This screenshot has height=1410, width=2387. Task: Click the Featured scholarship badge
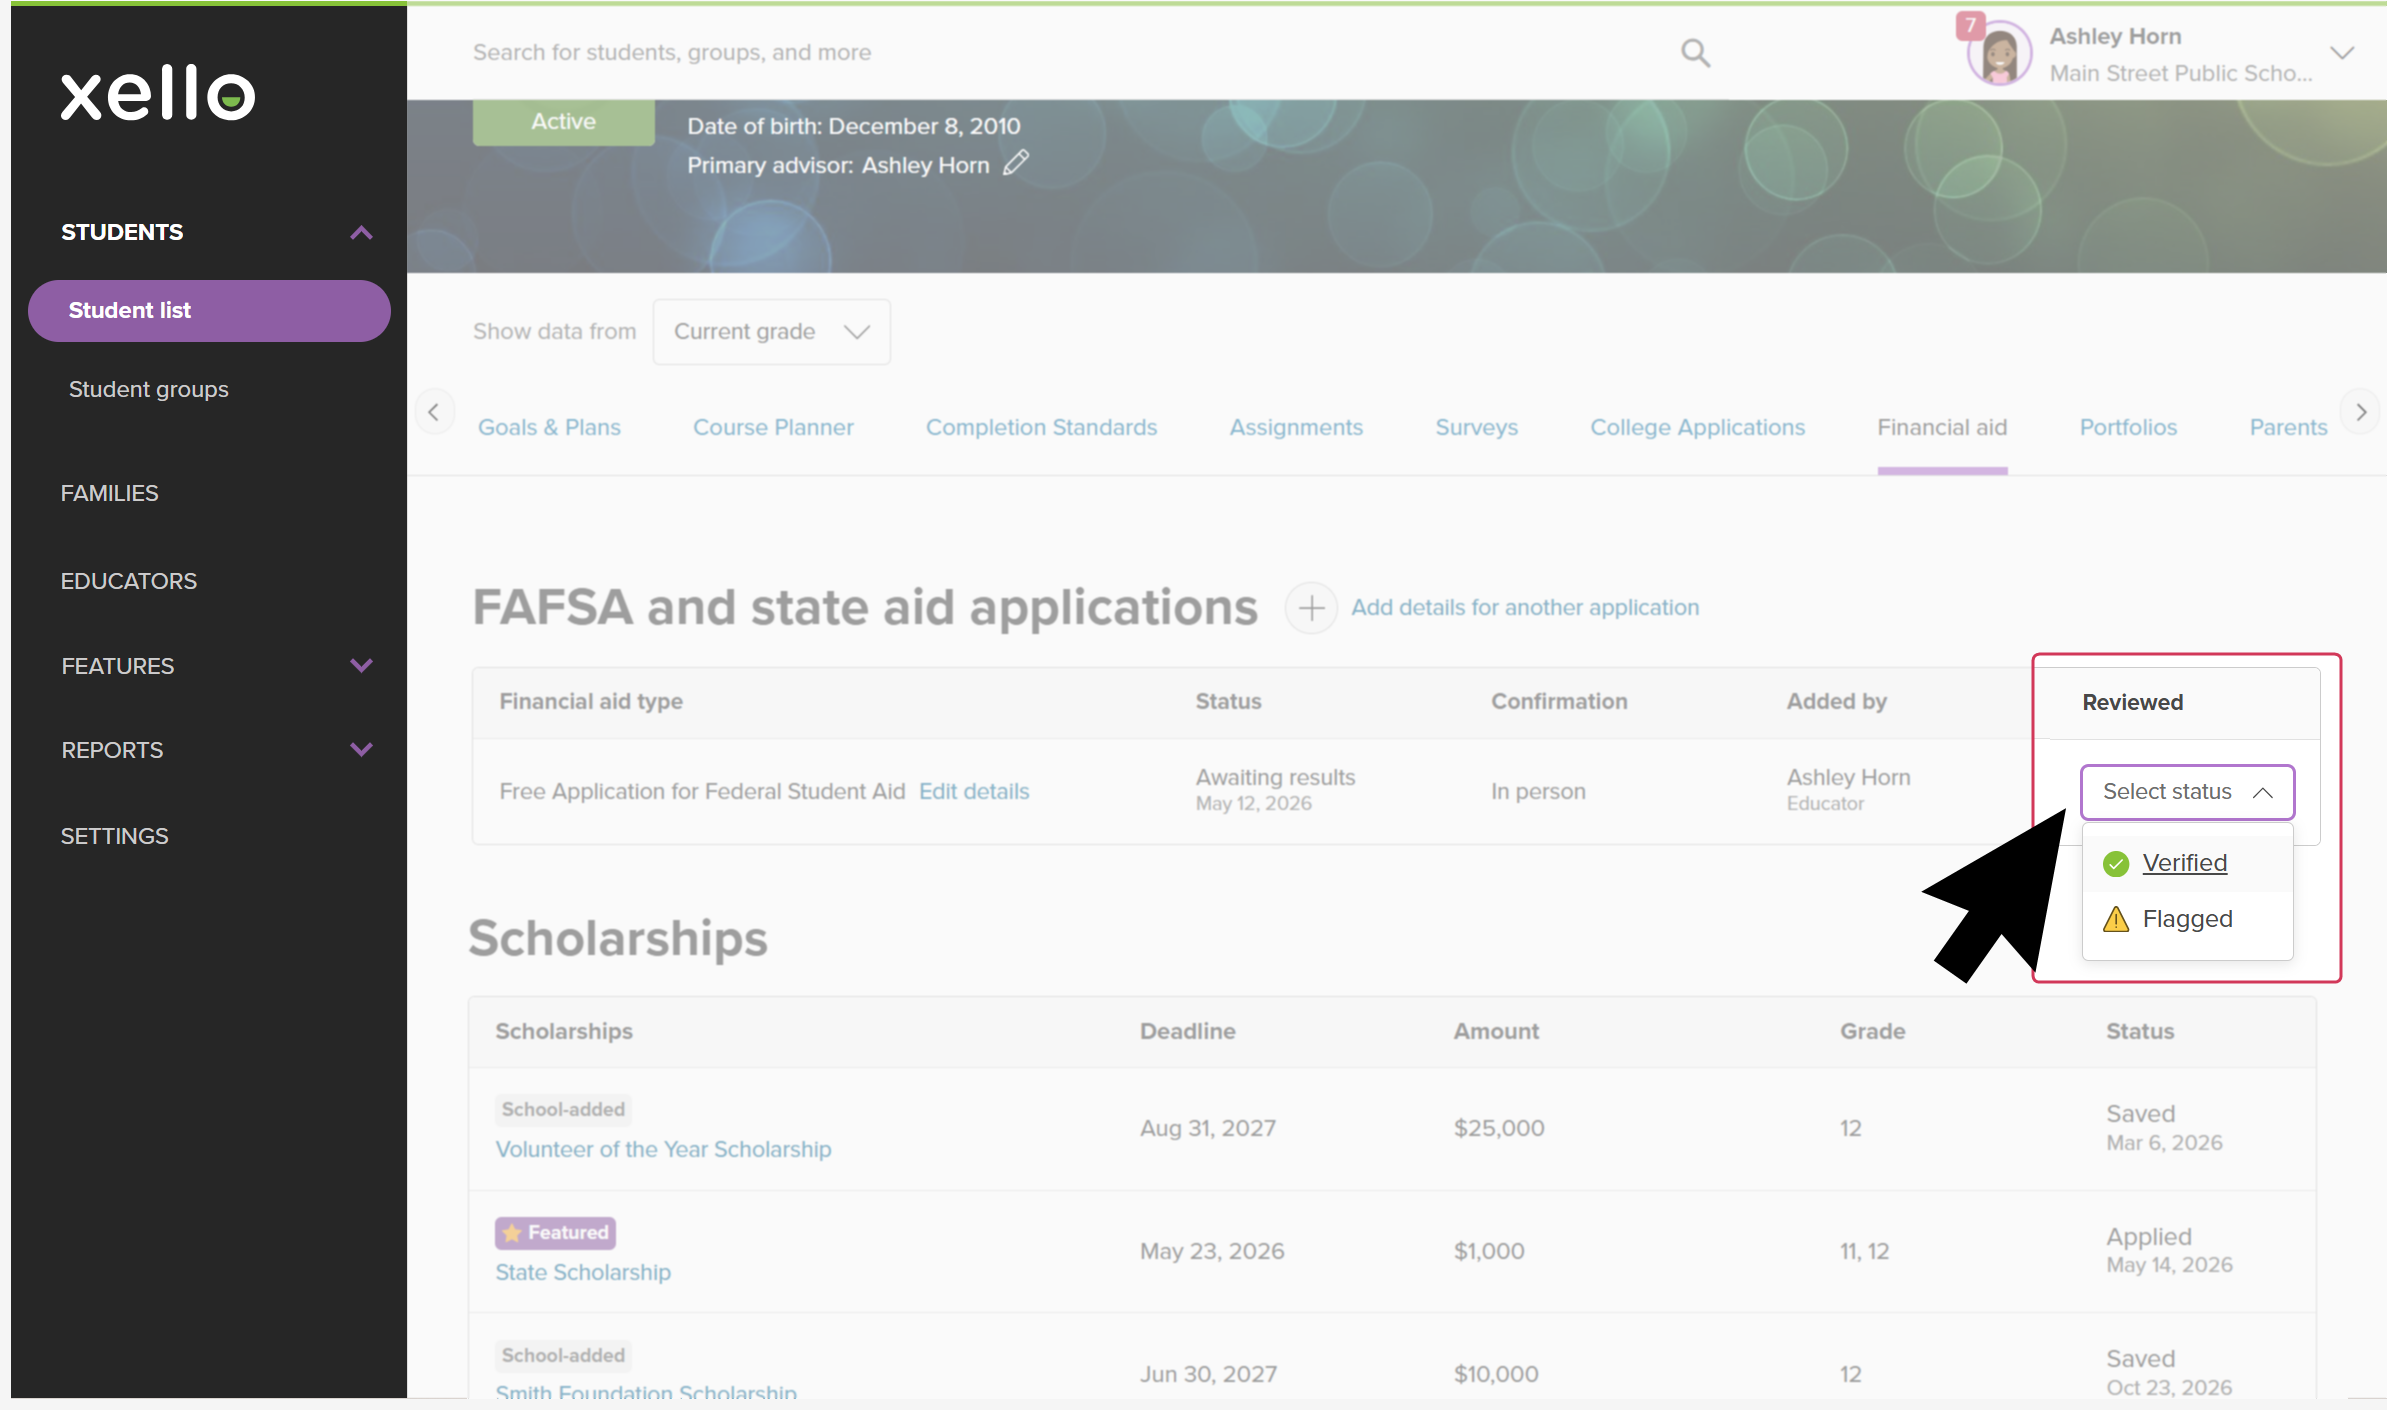click(x=555, y=1233)
